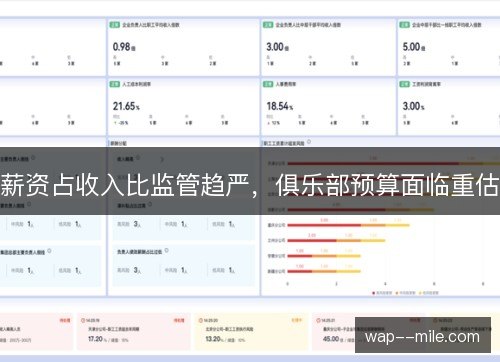
Task: Click the clock icon beside timestamp 14:25:20
Action: [201, 320]
